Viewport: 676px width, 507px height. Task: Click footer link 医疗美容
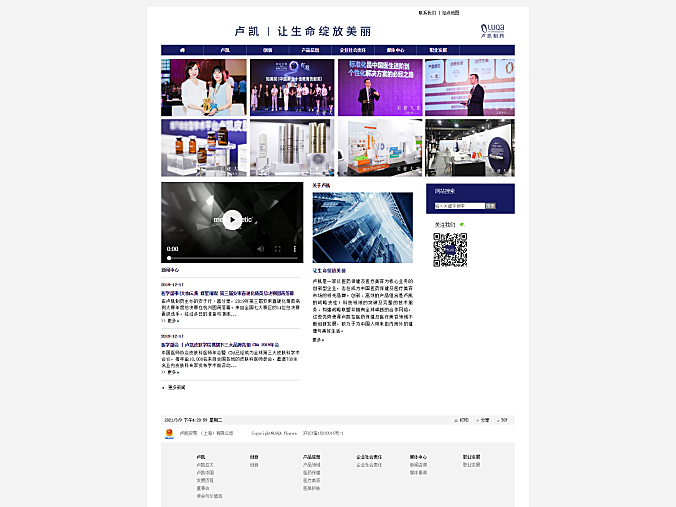(312, 481)
